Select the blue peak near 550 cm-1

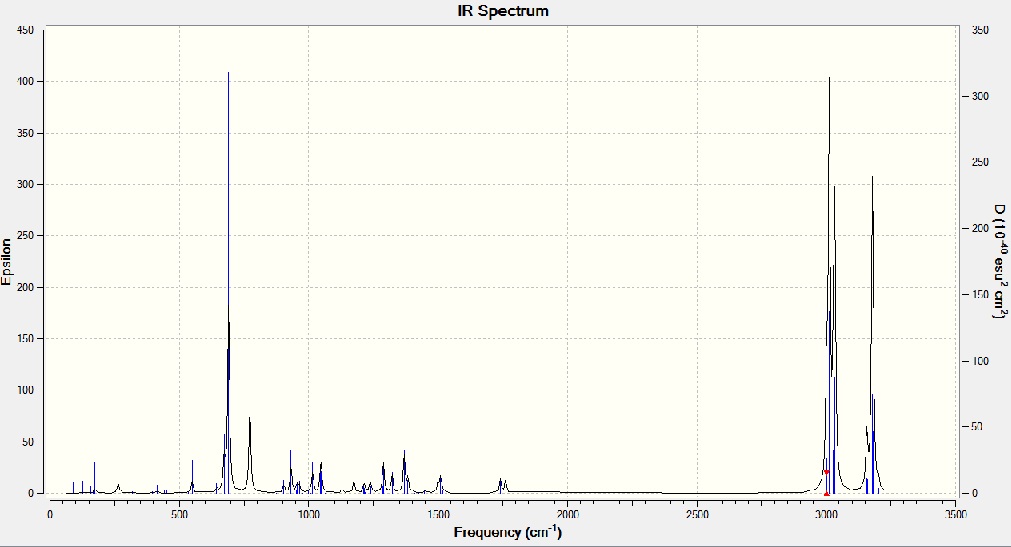coord(192,477)
